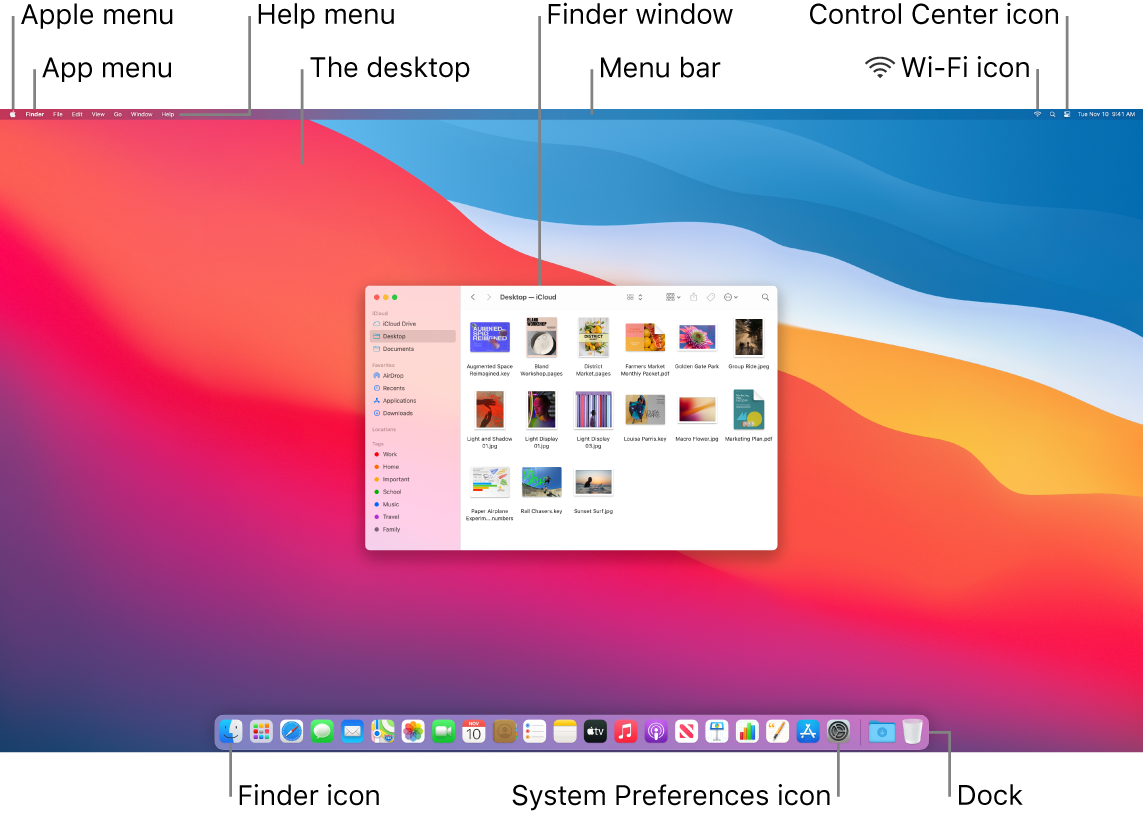The image size is (1144, 820).
Task: Open the Applications sidebar item
Action: (x=401, y=401)
